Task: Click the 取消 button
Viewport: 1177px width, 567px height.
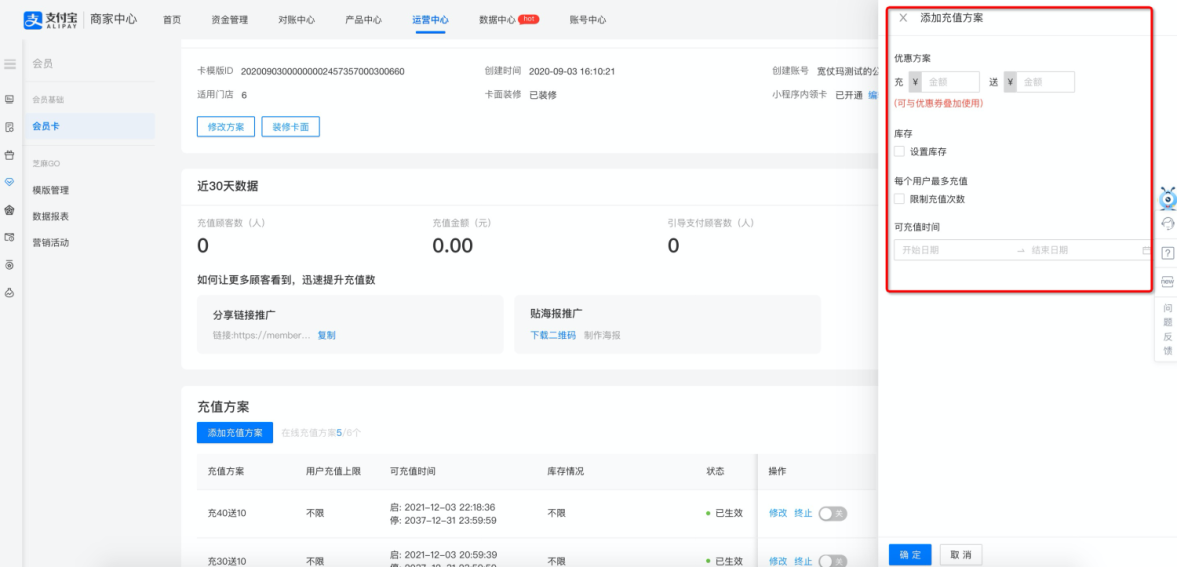Action: [961, 554]
